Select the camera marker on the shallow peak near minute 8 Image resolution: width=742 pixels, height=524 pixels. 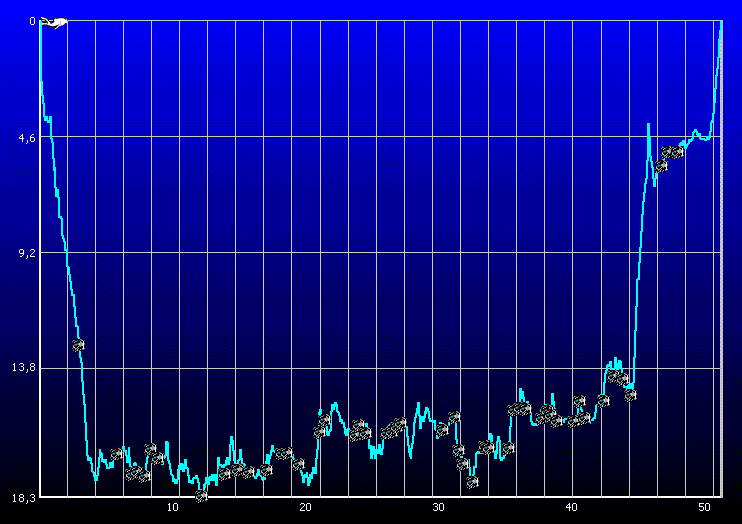click(x=150, y=449)
